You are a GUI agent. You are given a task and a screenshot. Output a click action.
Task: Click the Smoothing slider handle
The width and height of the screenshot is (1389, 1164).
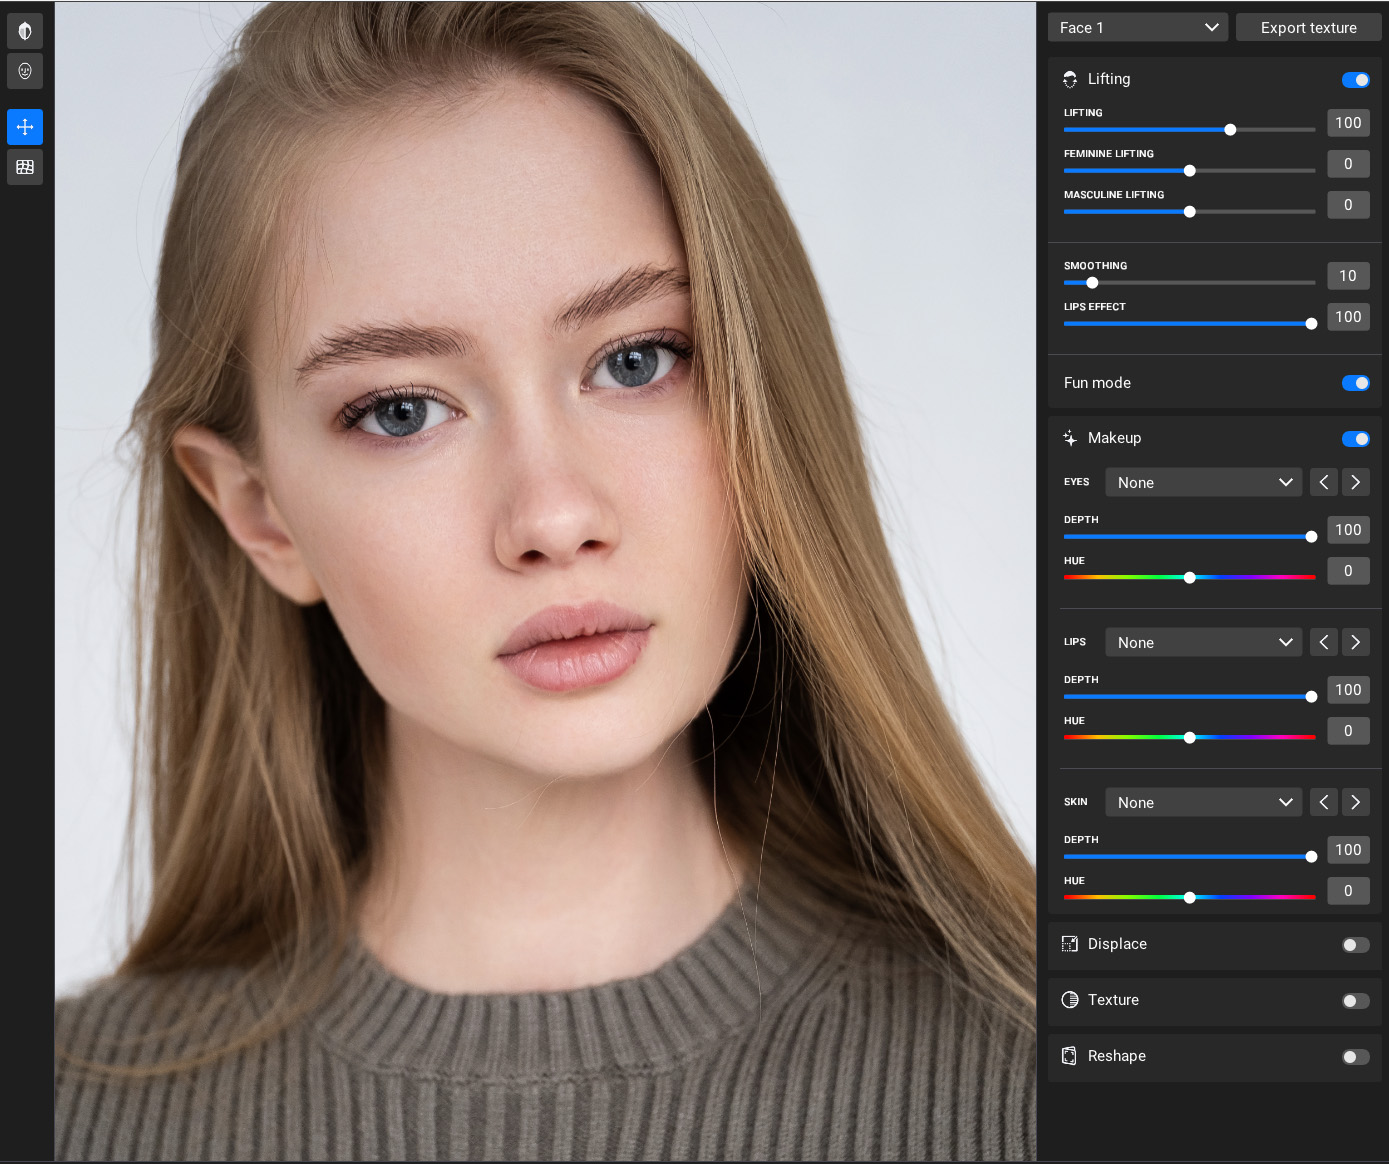point(1092,283)
